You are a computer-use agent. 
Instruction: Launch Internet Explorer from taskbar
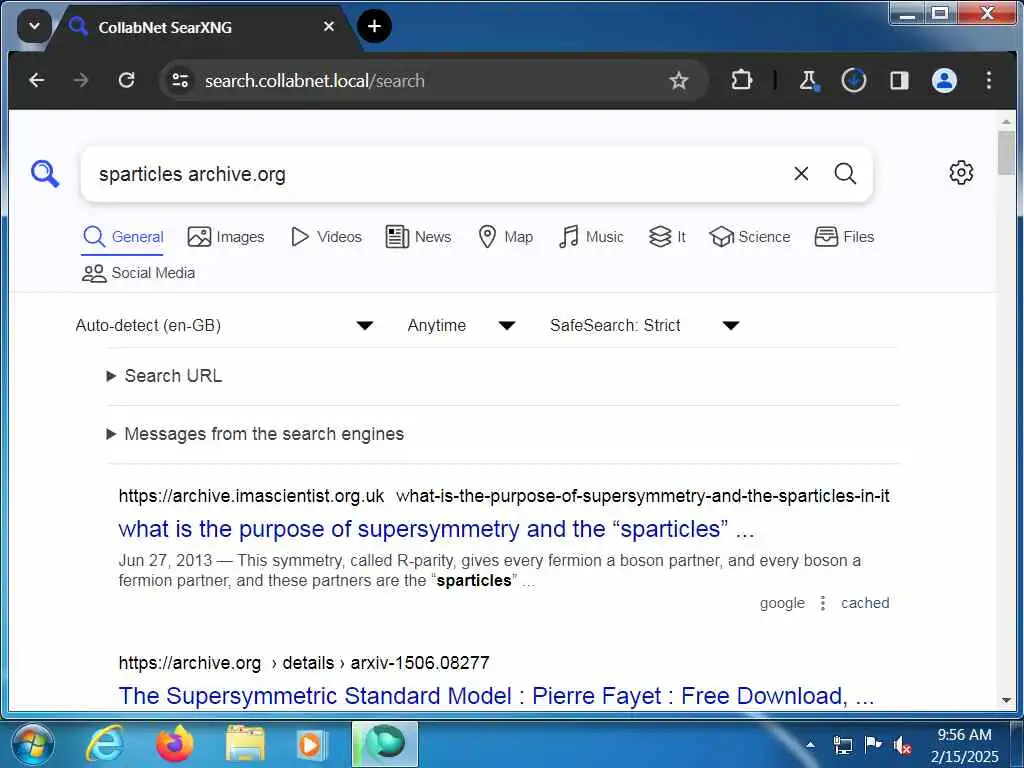[105, 744]
